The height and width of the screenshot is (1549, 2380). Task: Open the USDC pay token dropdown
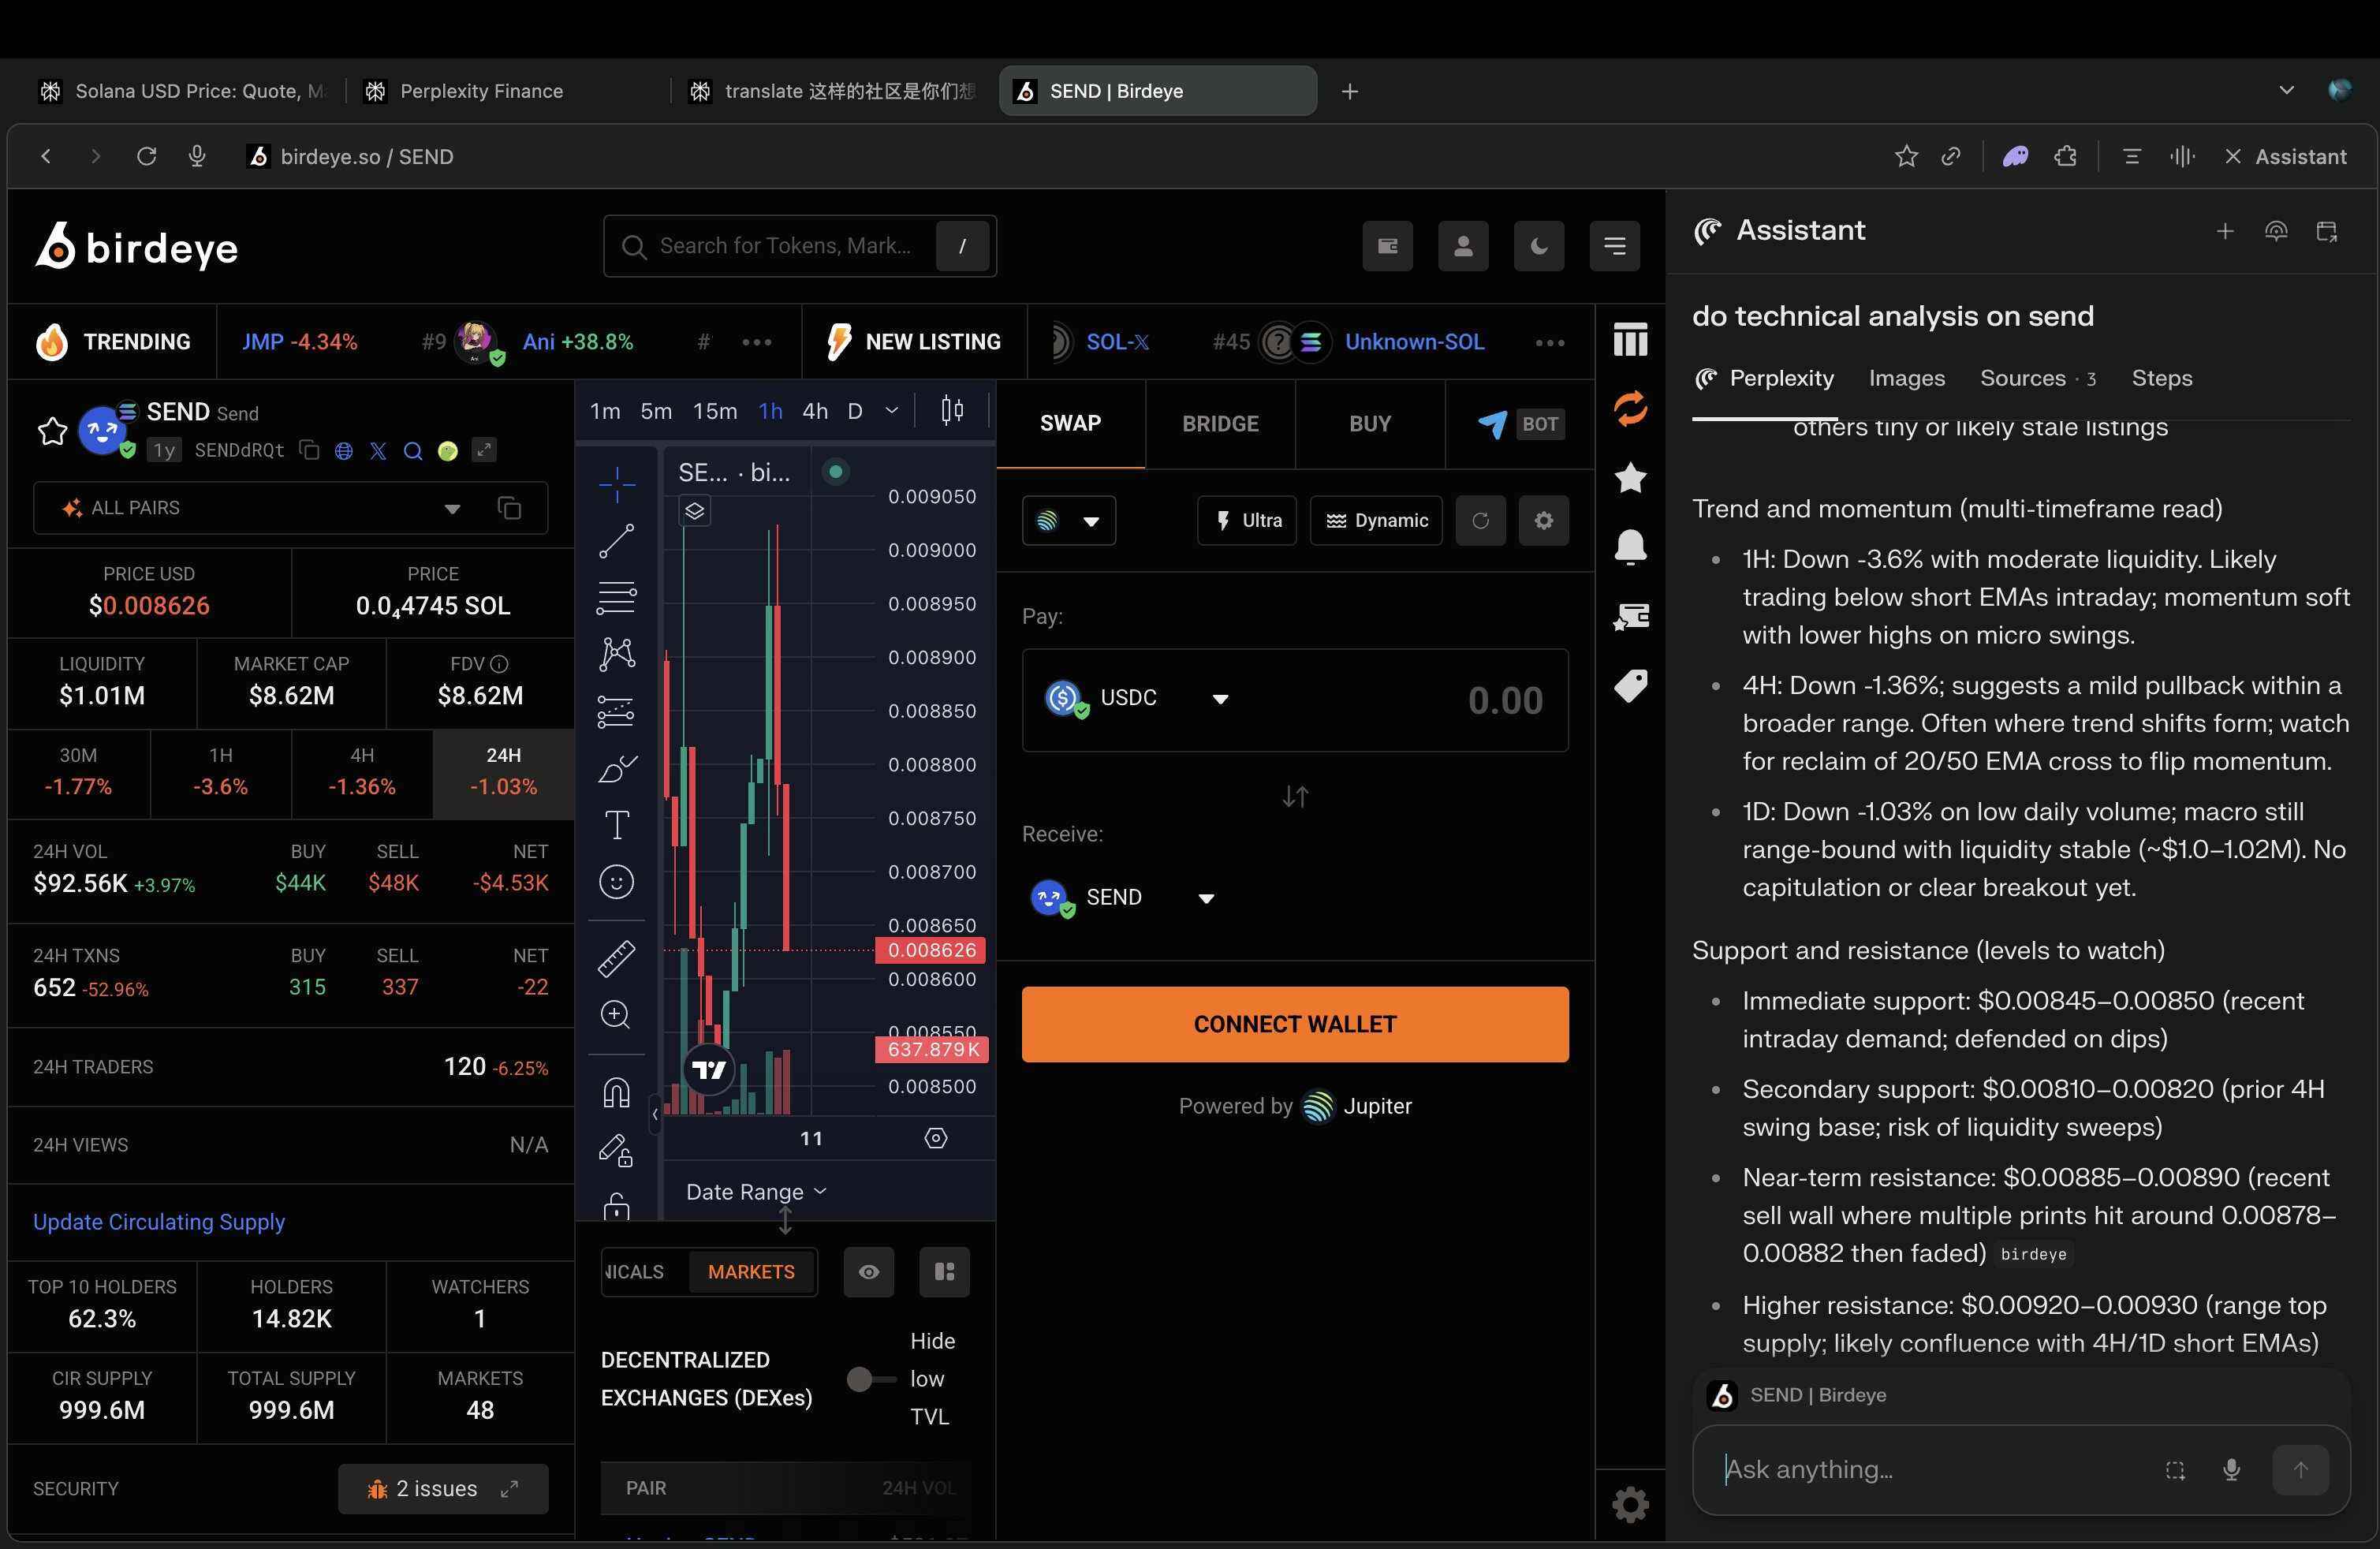1220,698
